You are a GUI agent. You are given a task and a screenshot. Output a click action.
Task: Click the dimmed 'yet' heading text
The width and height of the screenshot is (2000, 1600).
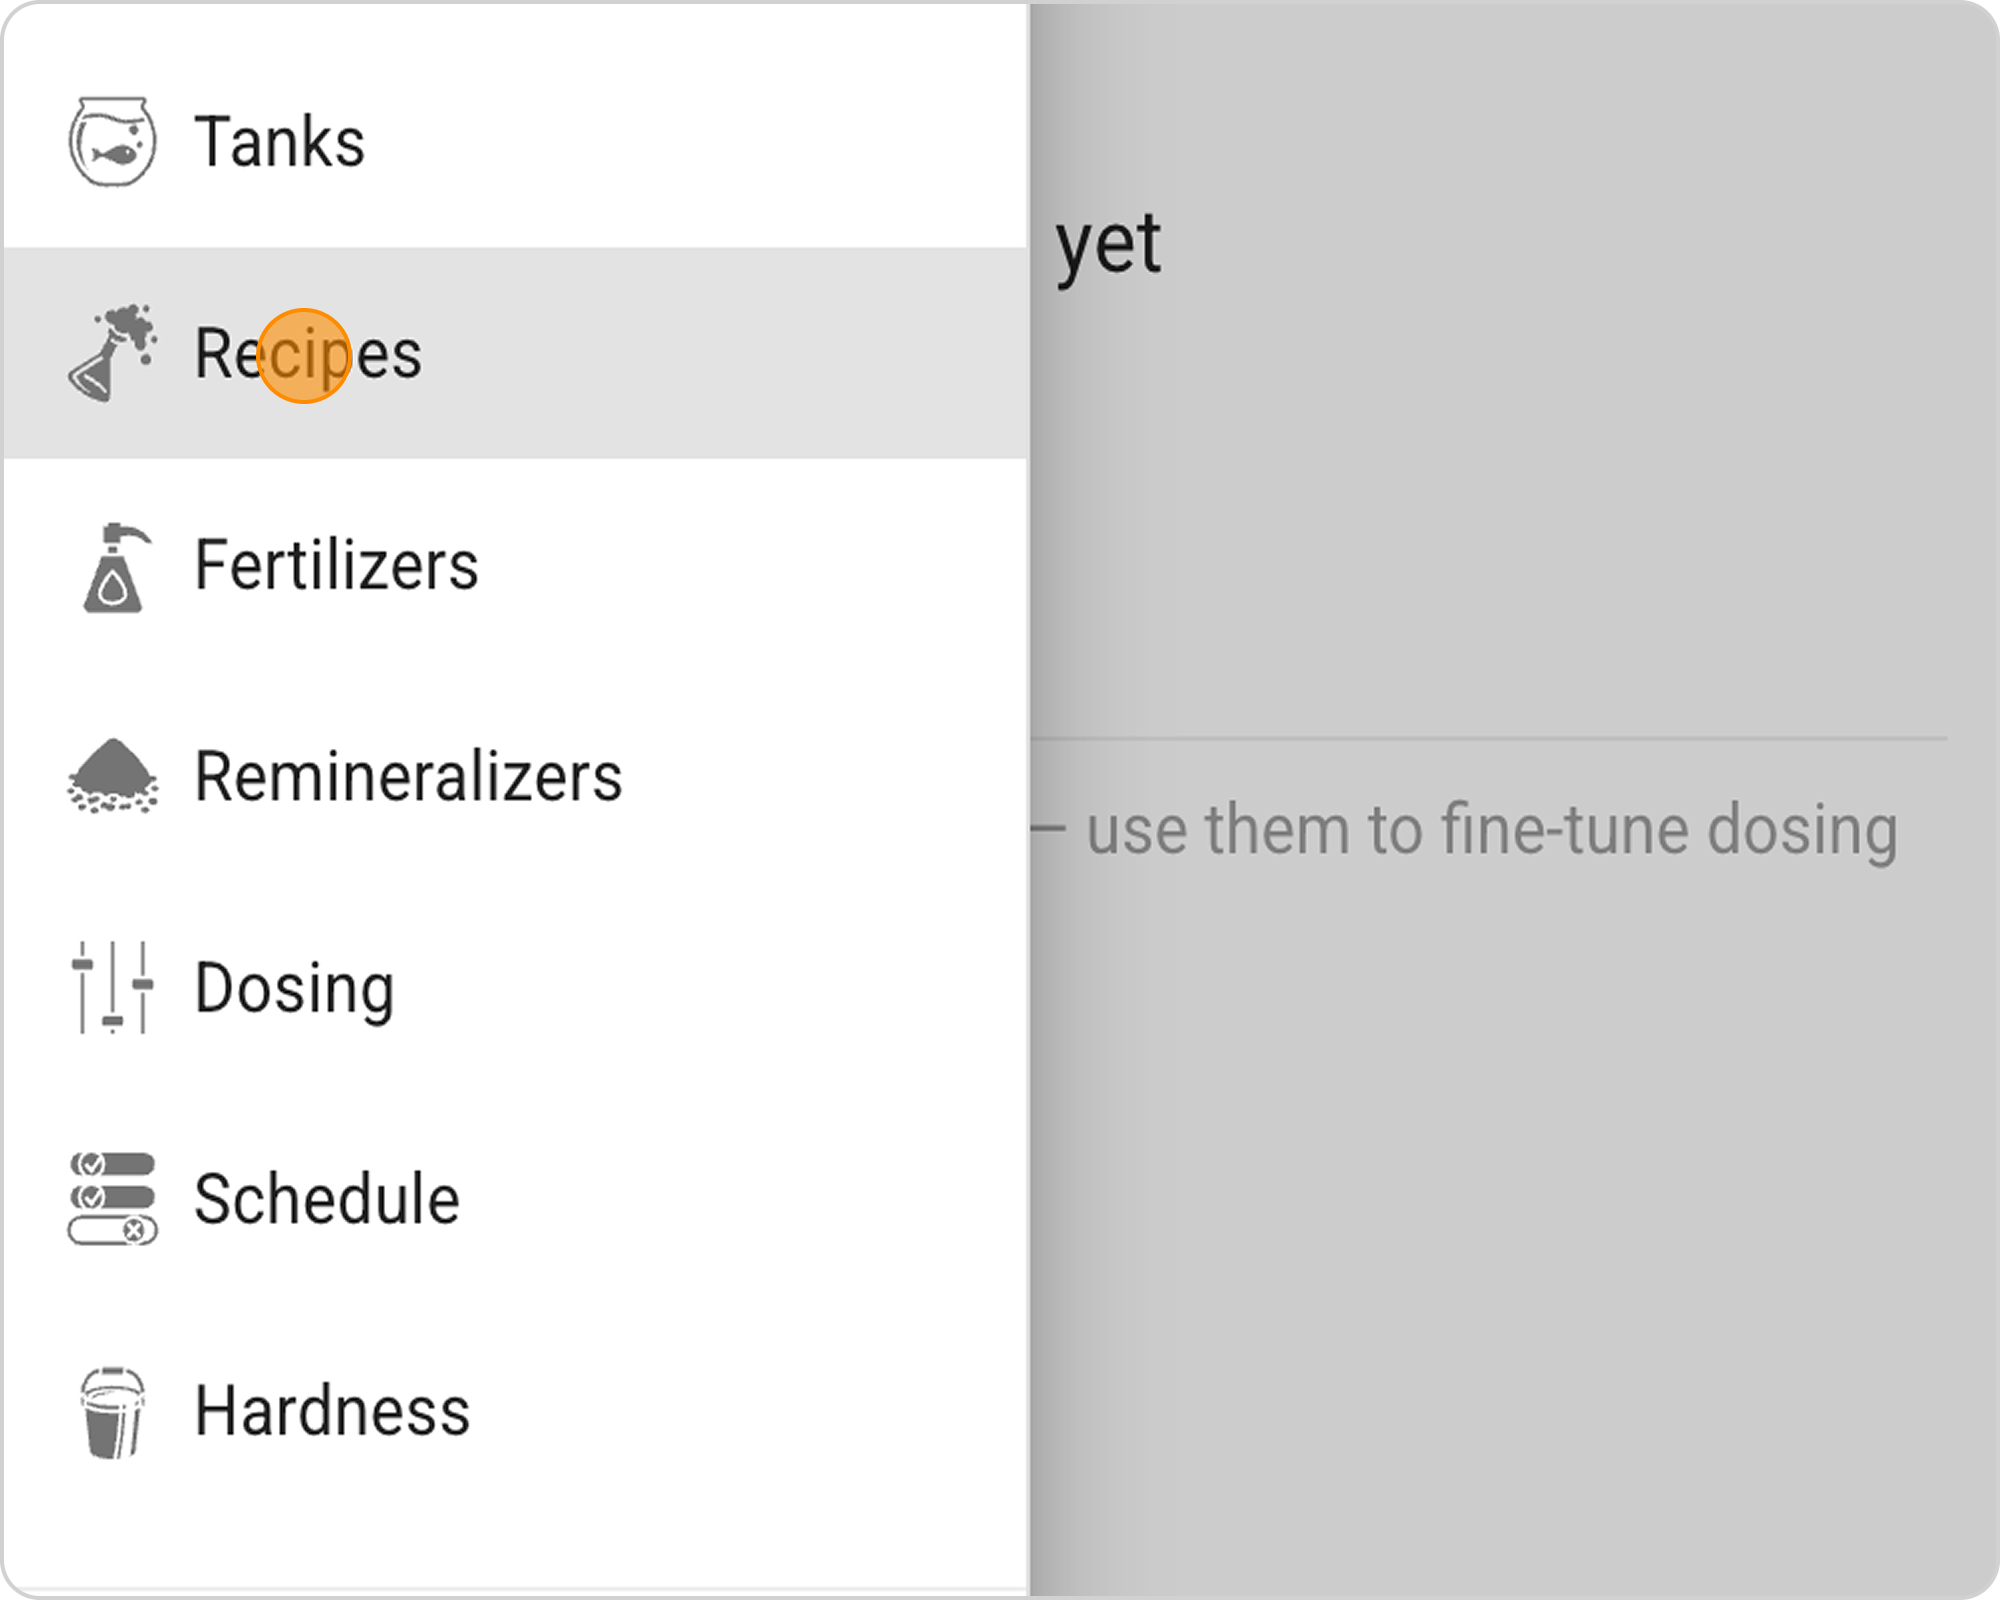(1108, 244)
